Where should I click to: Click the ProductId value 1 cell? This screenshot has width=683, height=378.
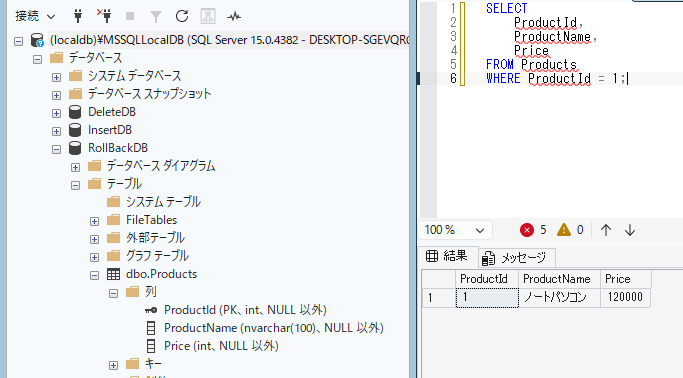(487, 297)
